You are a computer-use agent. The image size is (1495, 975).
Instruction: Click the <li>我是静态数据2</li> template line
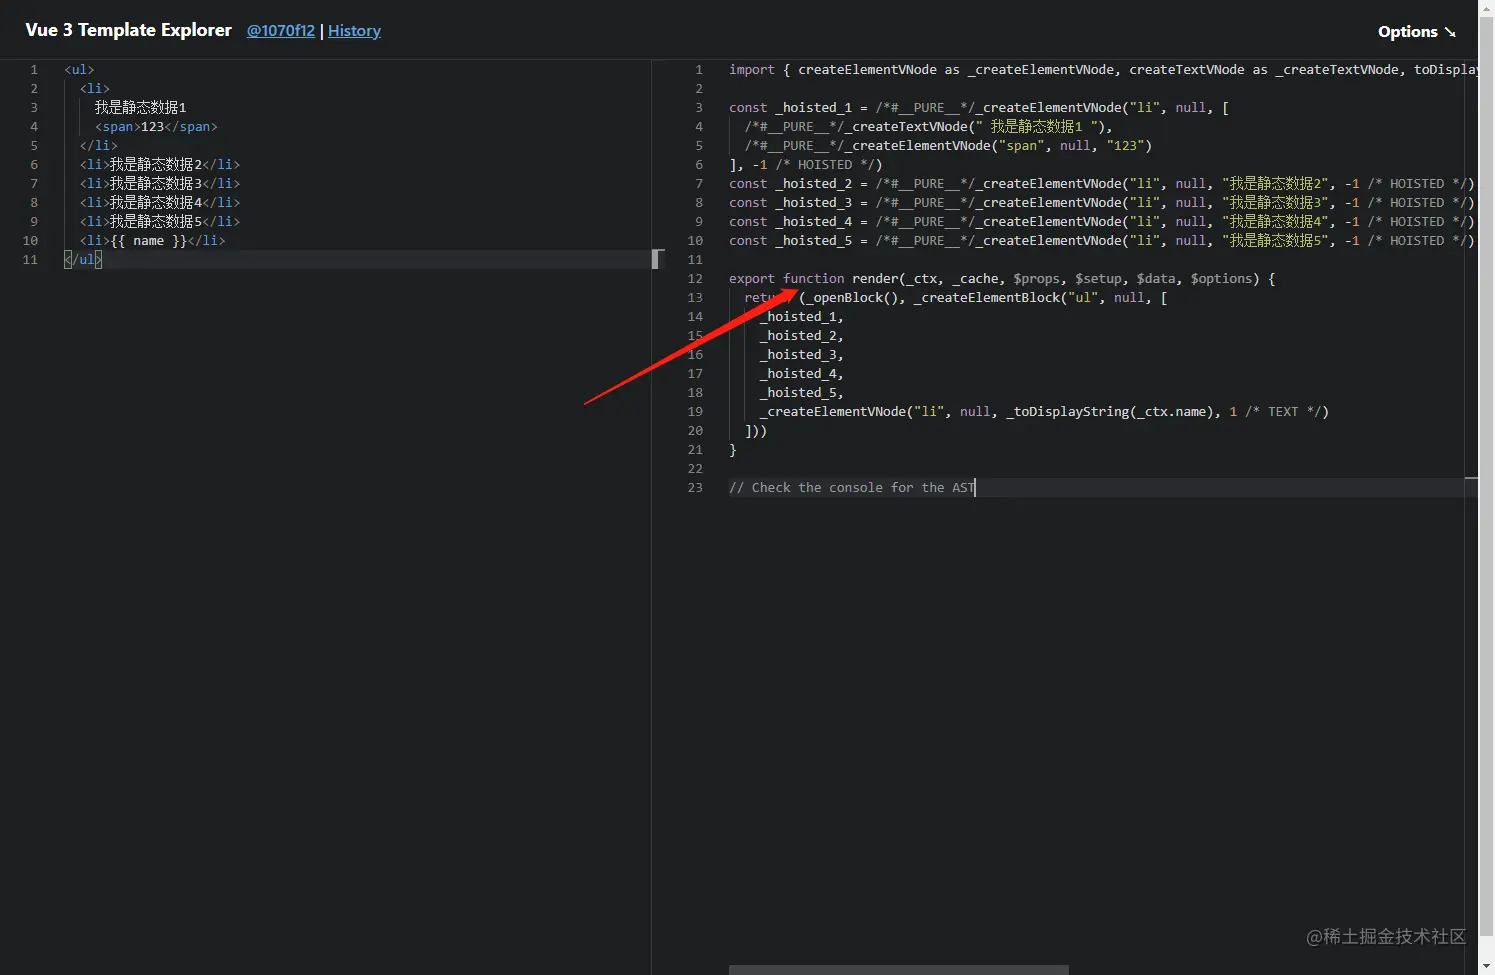pos(160,165)
